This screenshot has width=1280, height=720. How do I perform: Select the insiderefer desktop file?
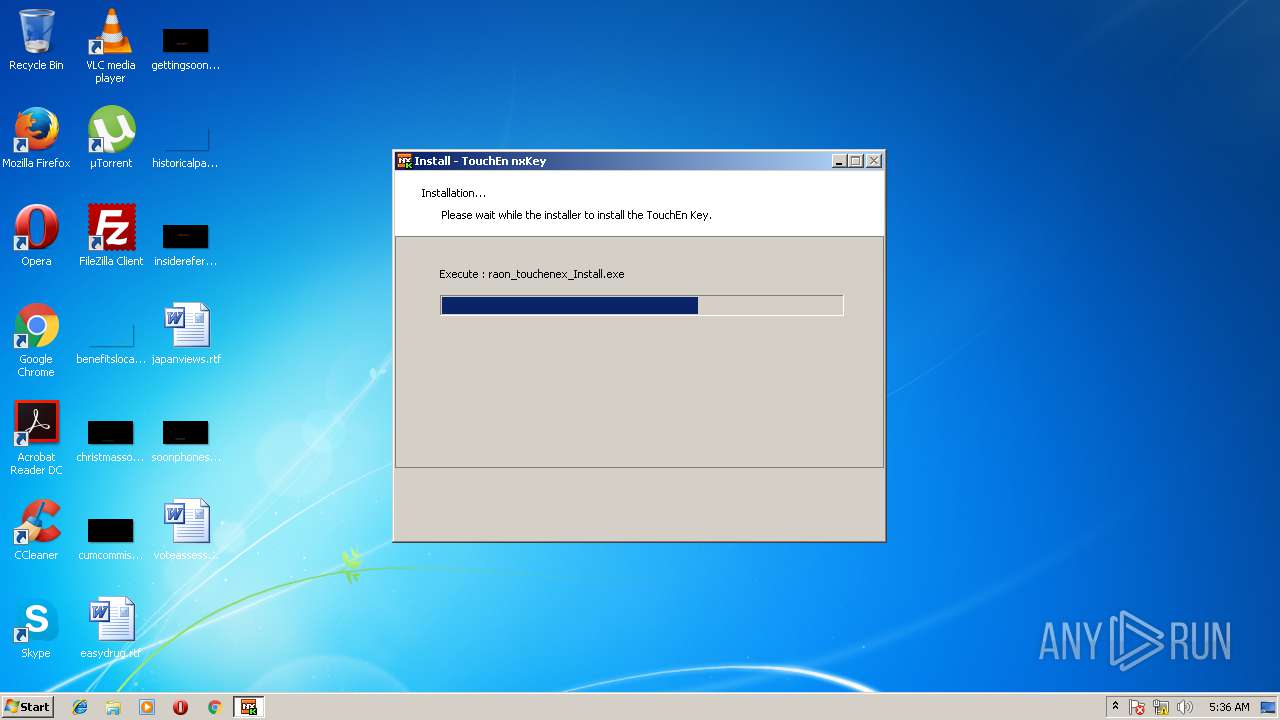tap(185, 244)
